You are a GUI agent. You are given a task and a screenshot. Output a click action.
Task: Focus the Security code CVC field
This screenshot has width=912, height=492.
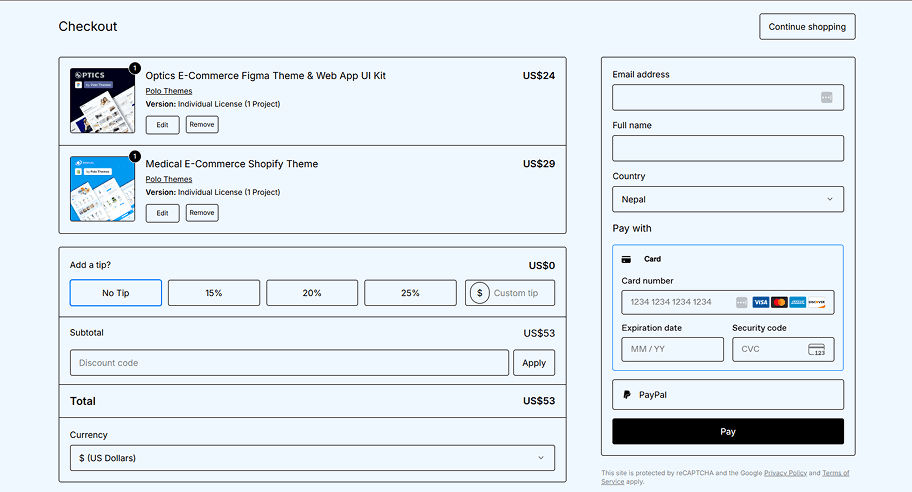coord(783,349)
